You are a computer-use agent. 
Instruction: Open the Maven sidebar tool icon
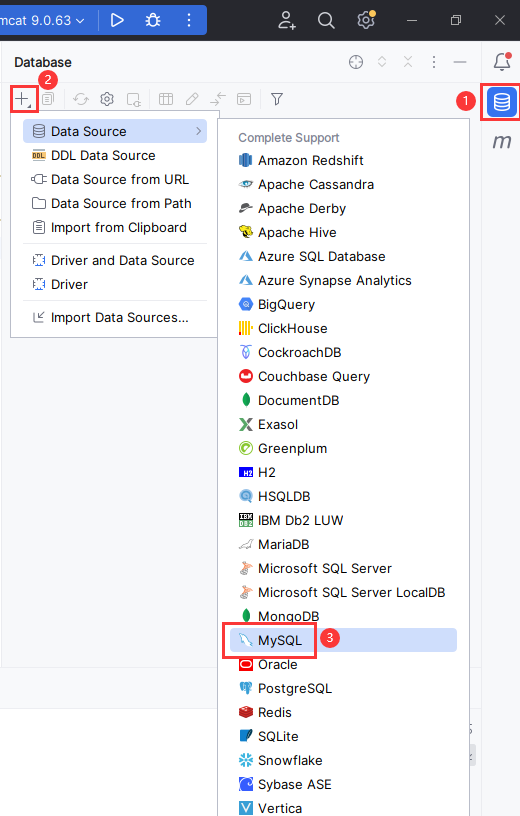click(502, 141)
